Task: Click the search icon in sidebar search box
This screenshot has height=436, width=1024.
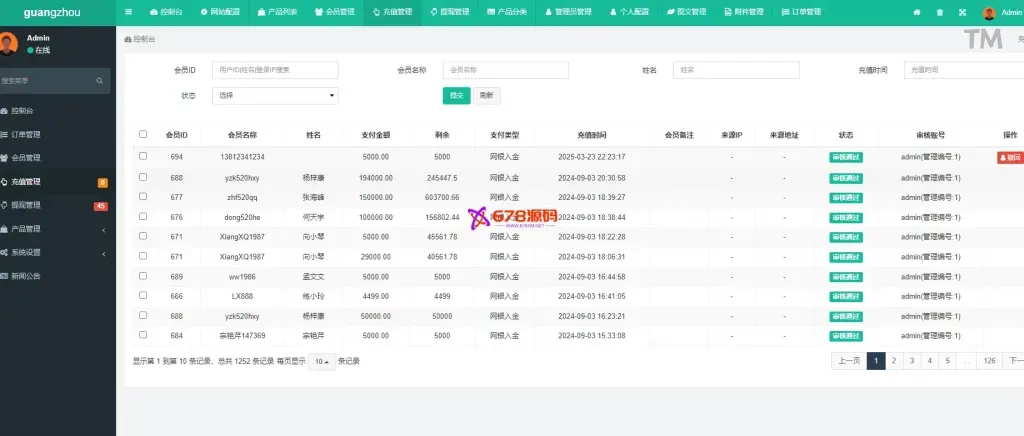Action: coord(100,80)
